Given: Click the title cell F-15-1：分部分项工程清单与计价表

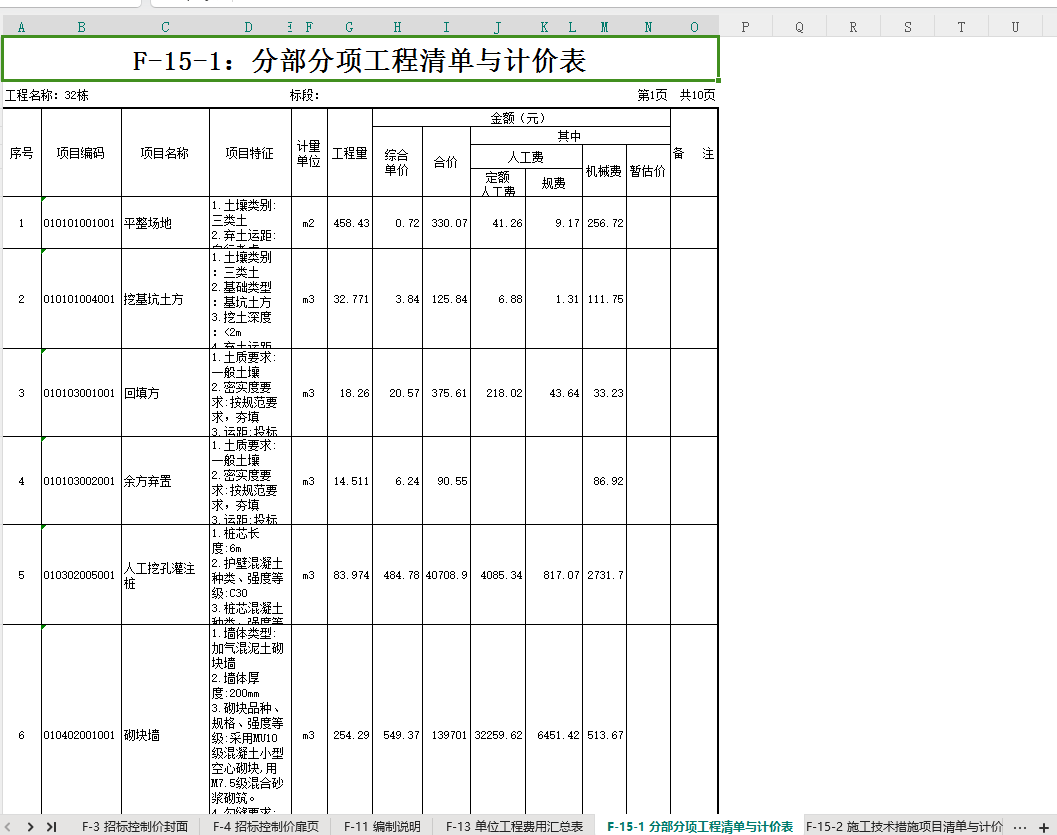Looking at the screenshot, I should tap(360, 60).
